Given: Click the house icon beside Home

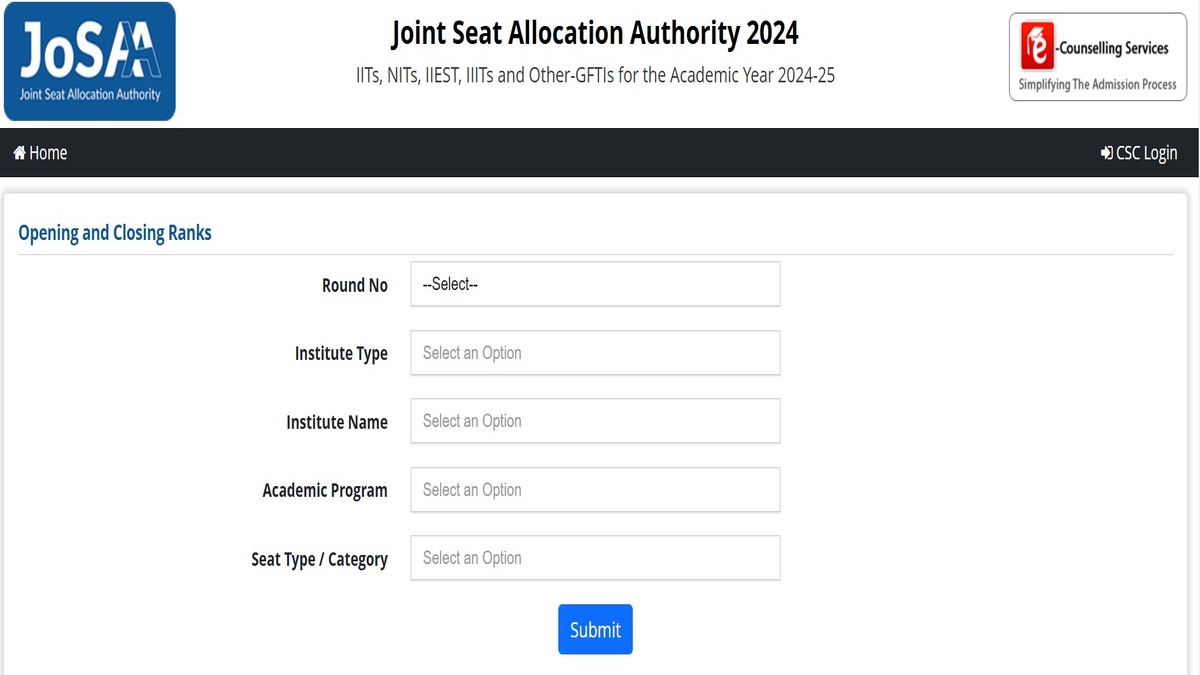Looking at the screenshot, I should pos(19,153).
